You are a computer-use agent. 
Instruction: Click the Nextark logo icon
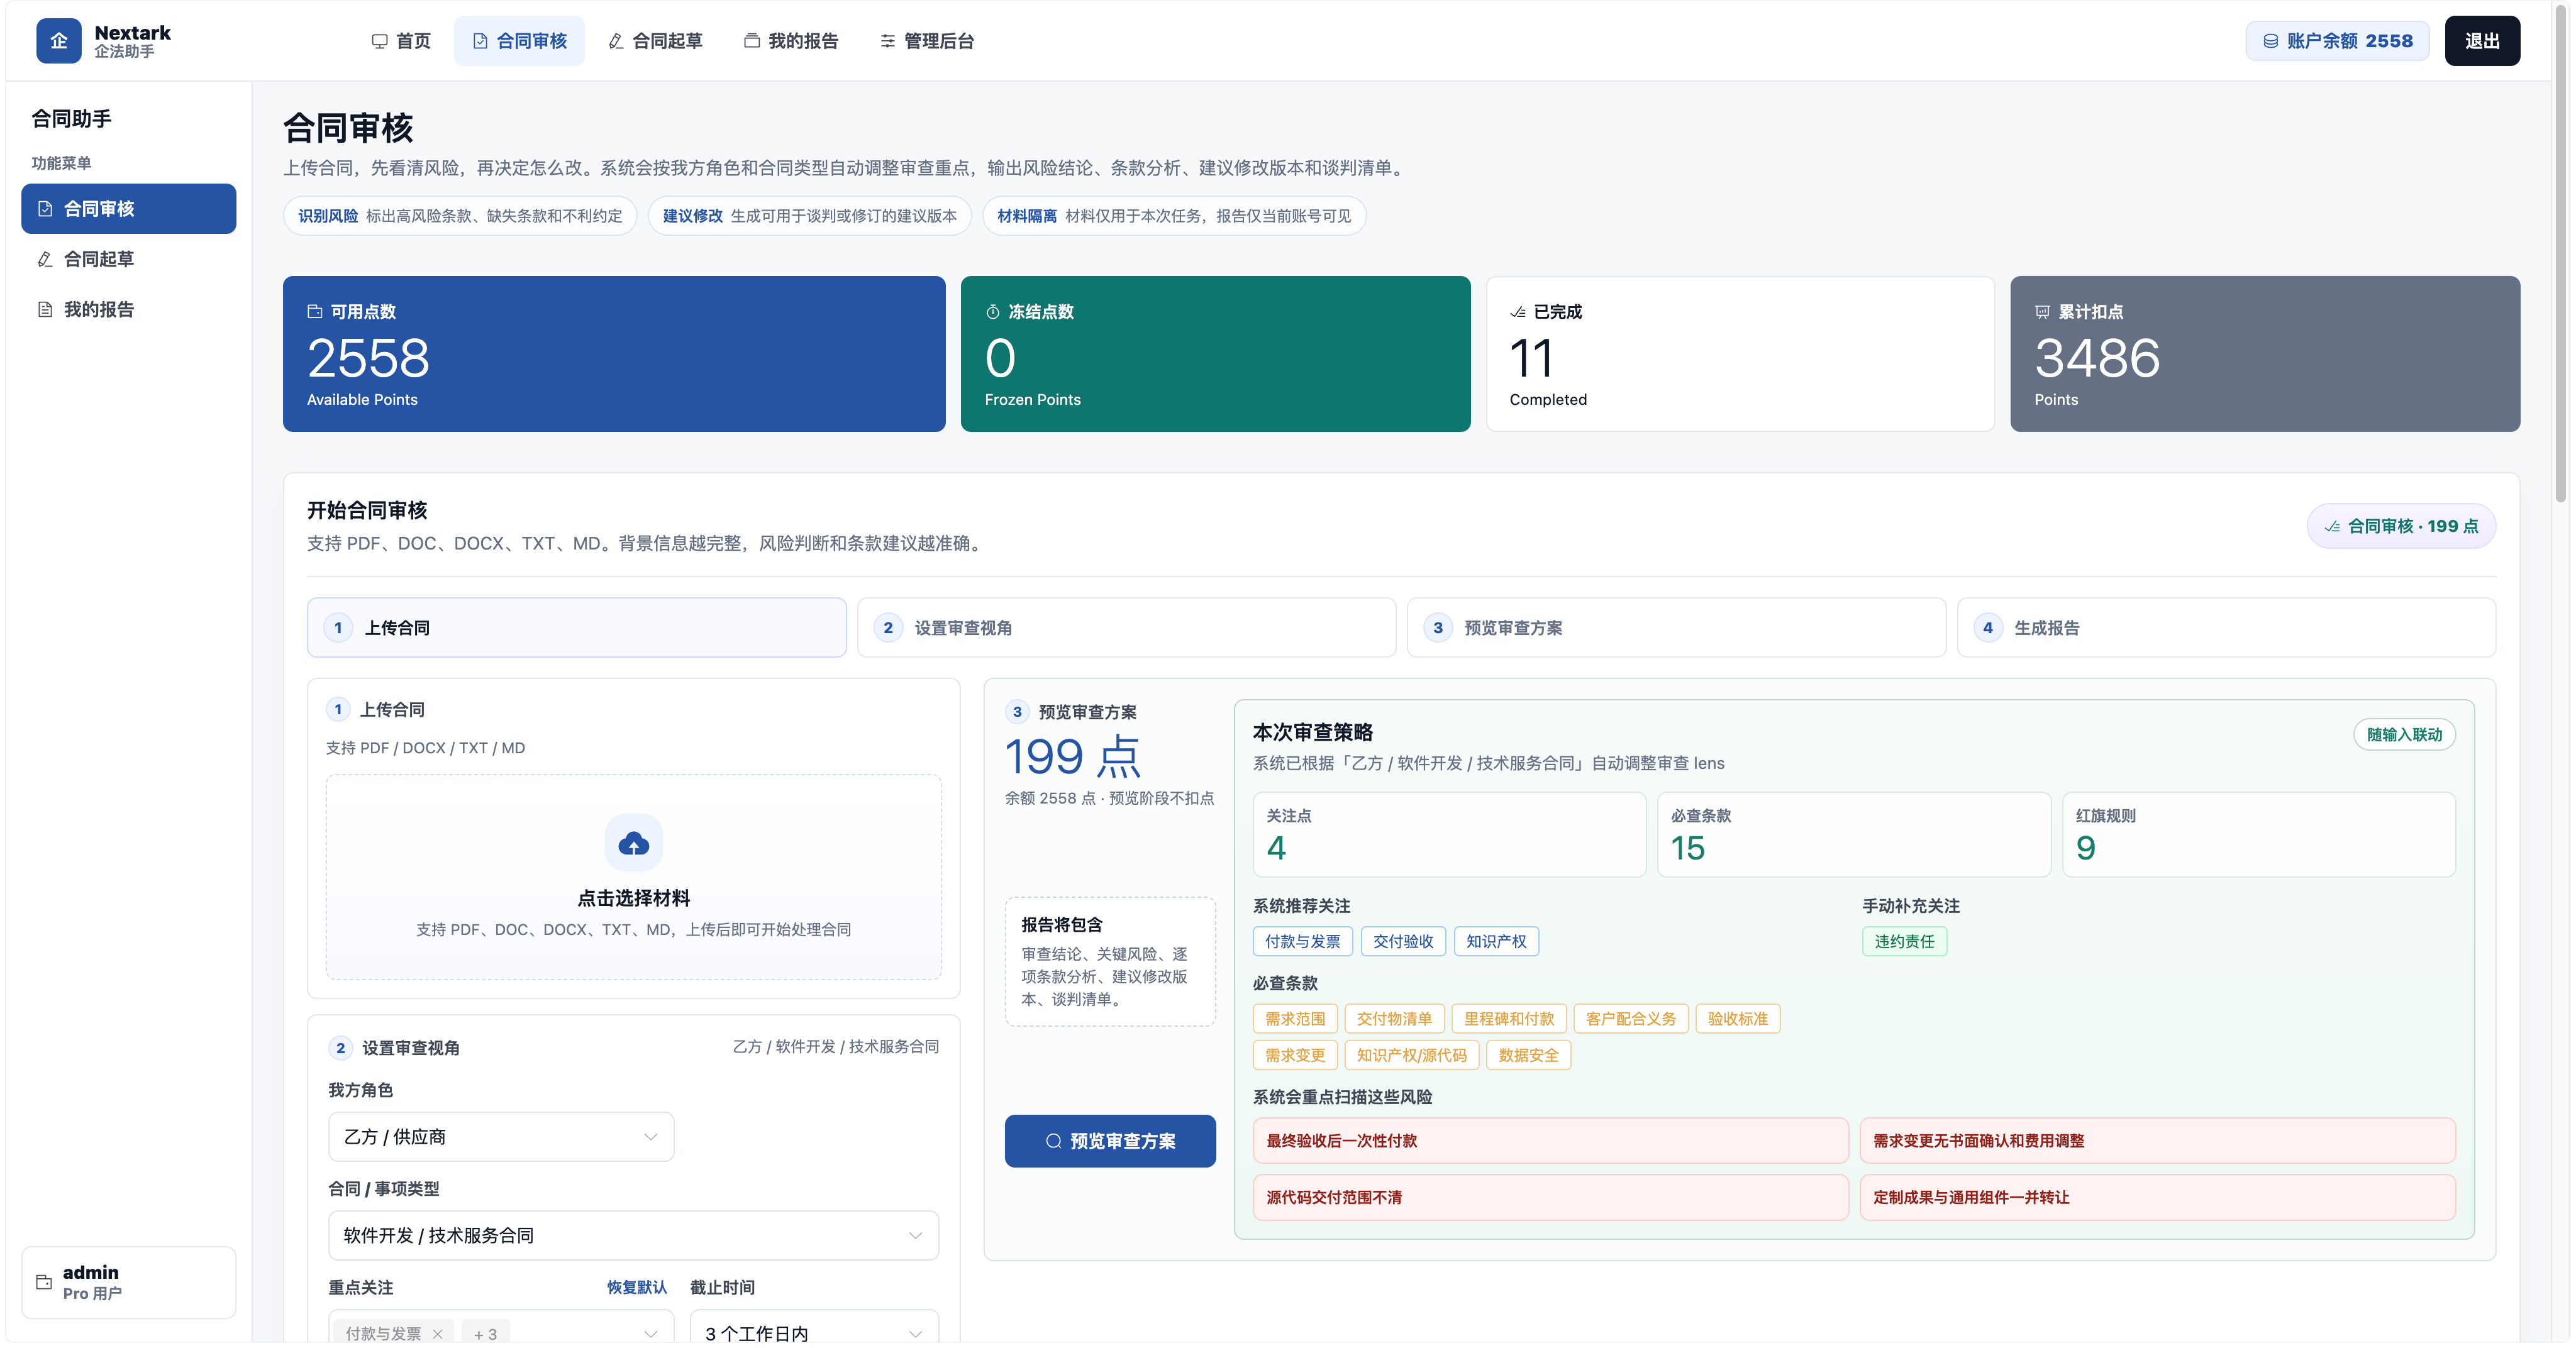[x=59, y=41]
